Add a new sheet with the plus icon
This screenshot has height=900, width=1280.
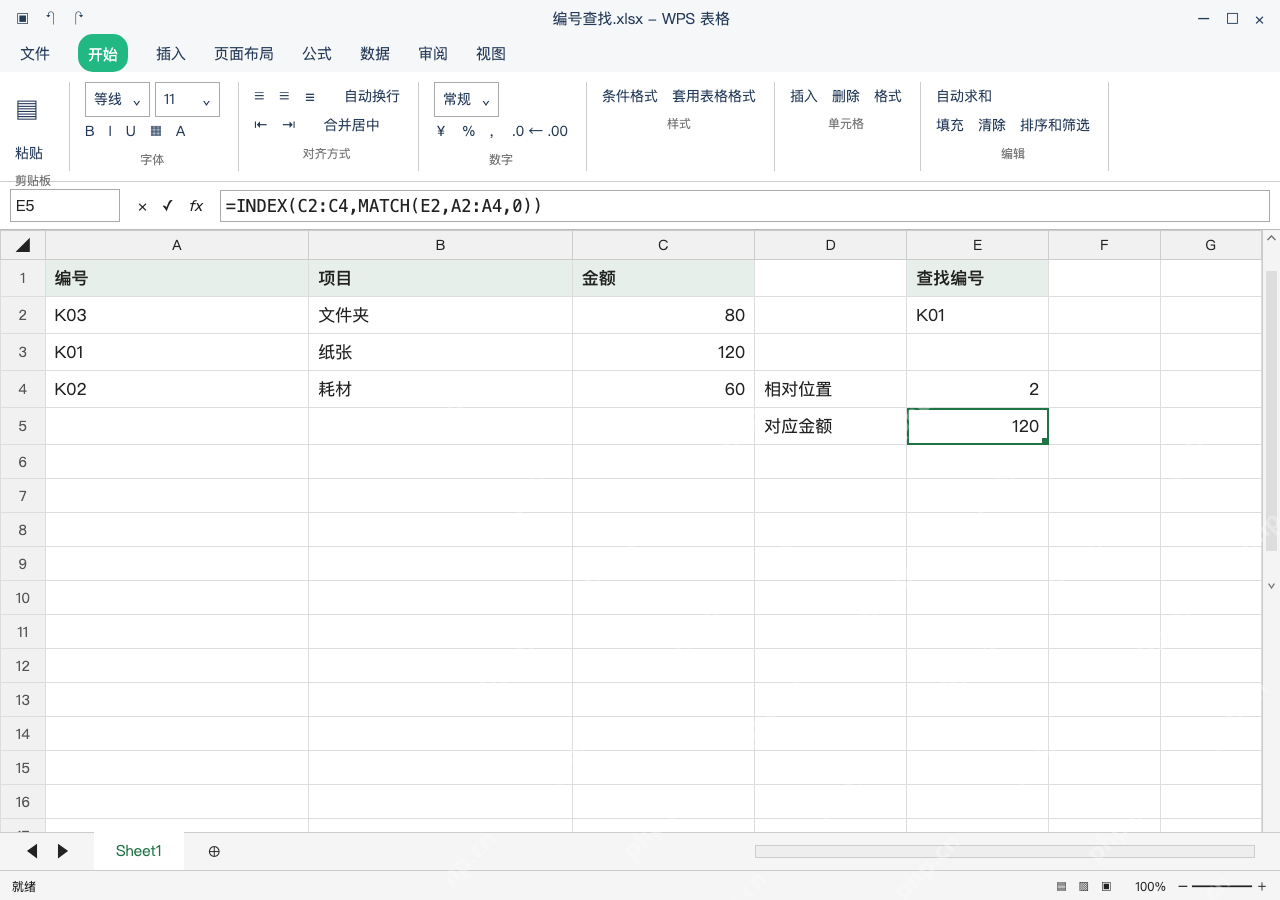tap(214, 851)
